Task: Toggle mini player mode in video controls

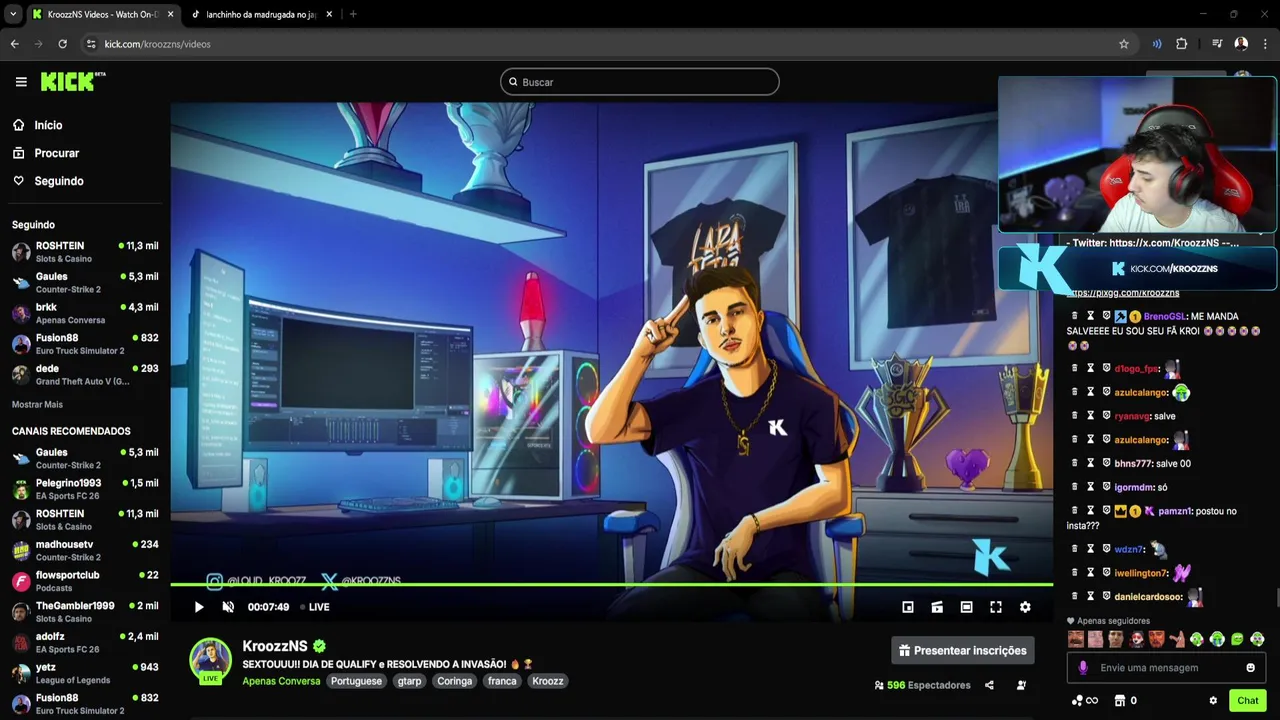Action: 908,607
